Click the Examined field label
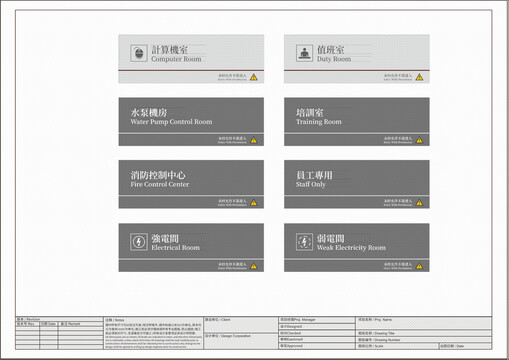This screenshot has width=509, height=360. (291, 339)
